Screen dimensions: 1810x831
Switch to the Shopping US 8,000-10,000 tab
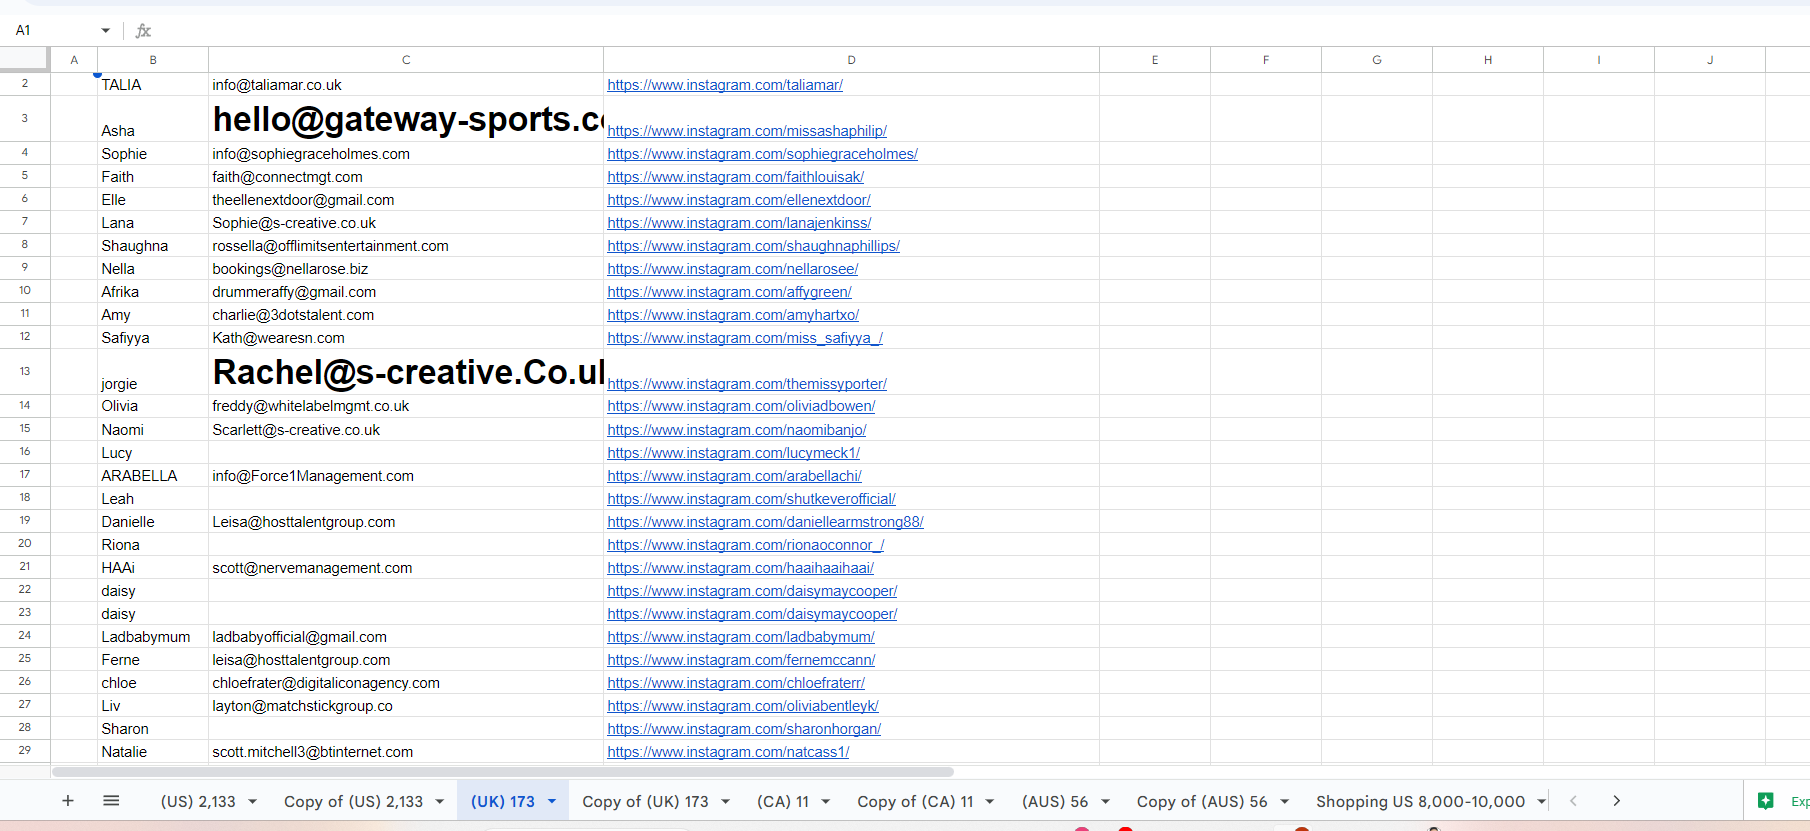tap(1421, 802)
